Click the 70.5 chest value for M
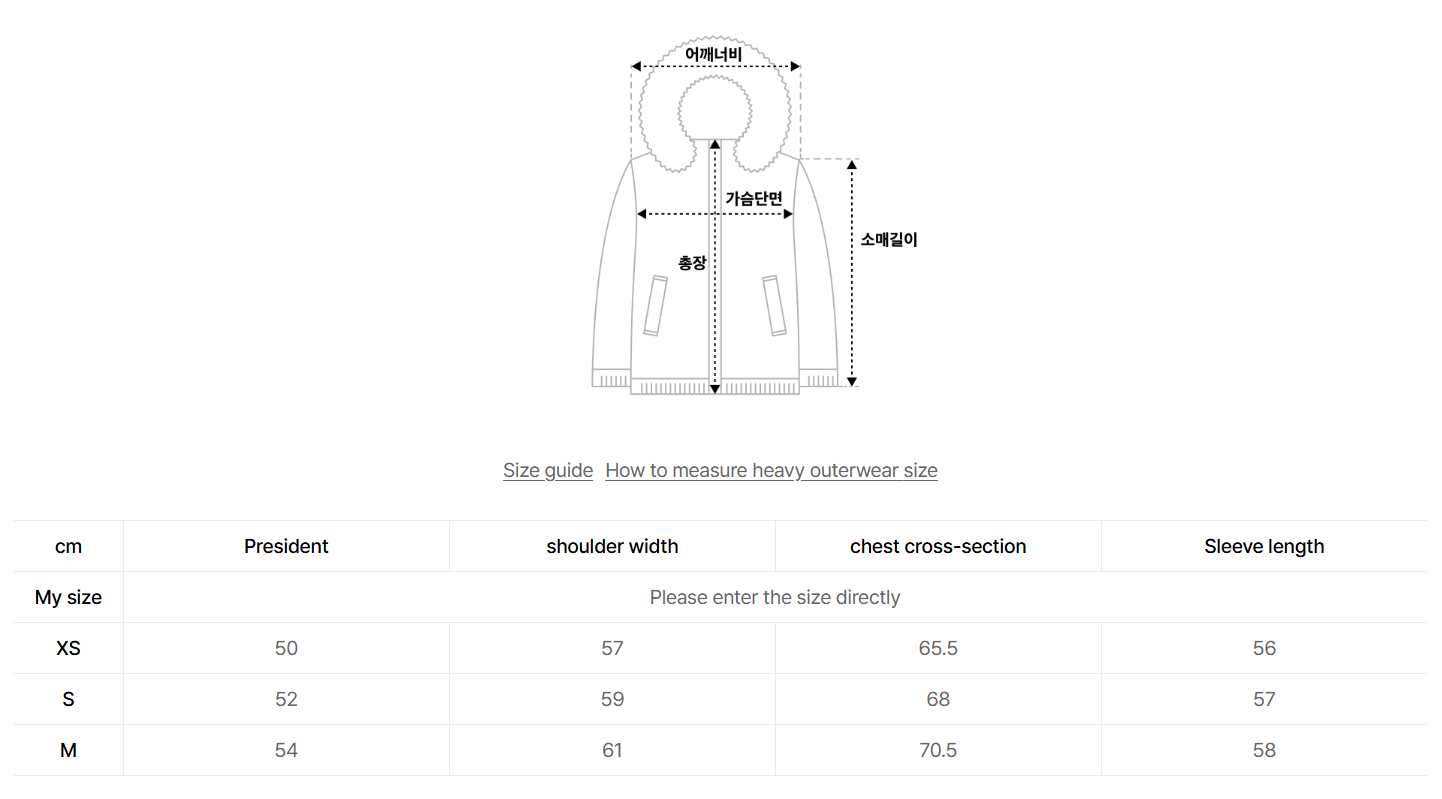This screenshot has height=799, width=1442. (x=938, y=750)
